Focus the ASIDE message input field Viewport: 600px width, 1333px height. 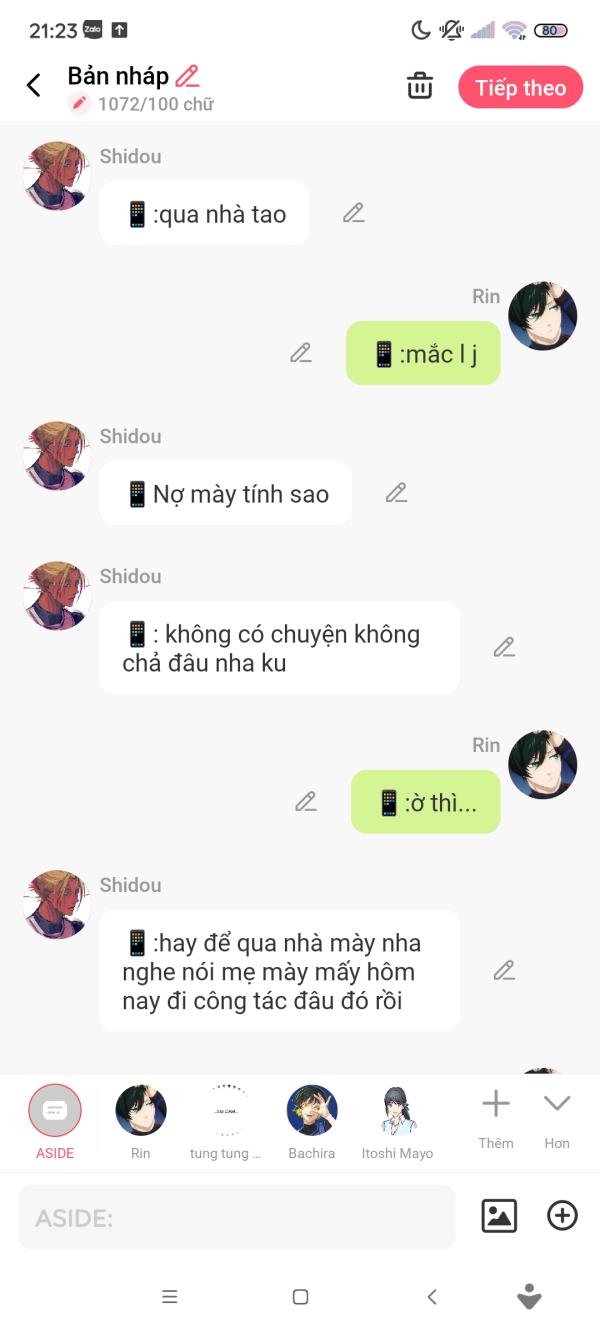pos(237,1217)
